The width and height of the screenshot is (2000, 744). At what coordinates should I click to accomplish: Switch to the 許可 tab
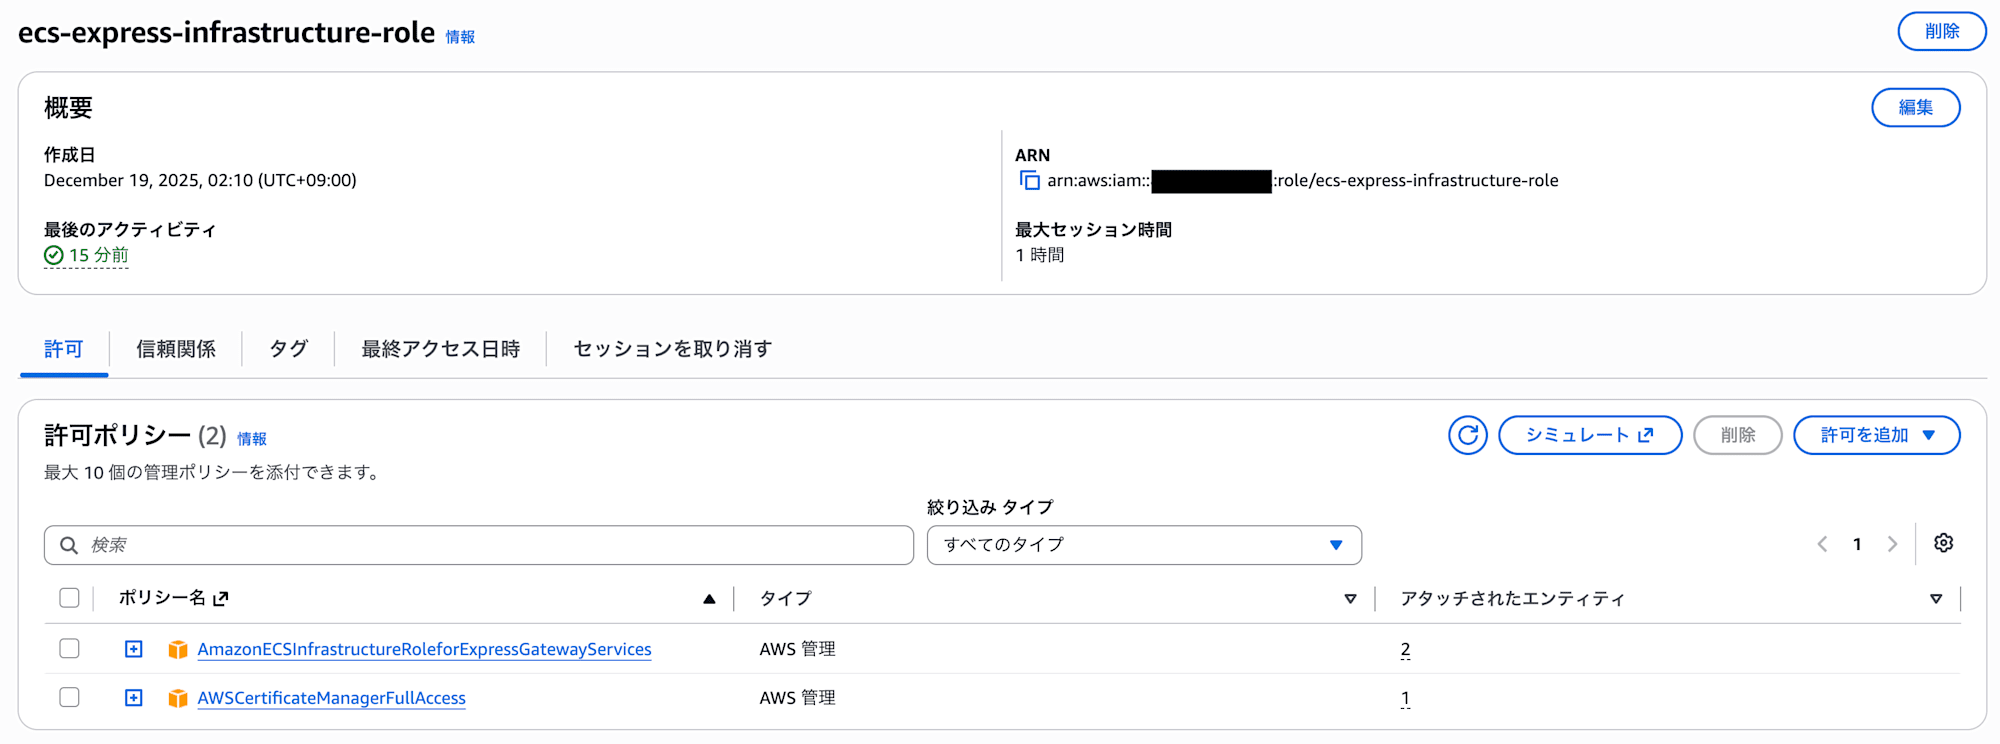point(64,349)
